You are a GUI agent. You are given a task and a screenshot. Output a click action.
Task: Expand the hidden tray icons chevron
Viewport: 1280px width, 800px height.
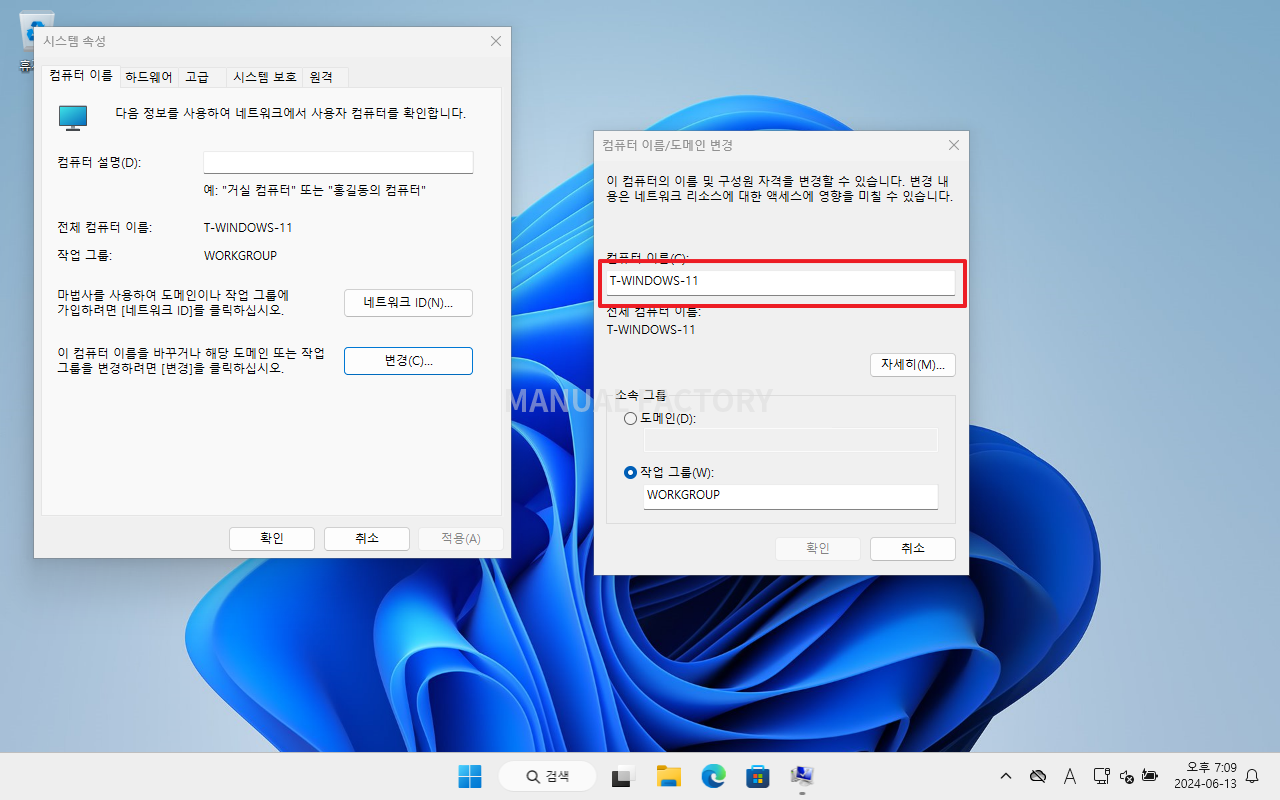(x=1006, y=776)
